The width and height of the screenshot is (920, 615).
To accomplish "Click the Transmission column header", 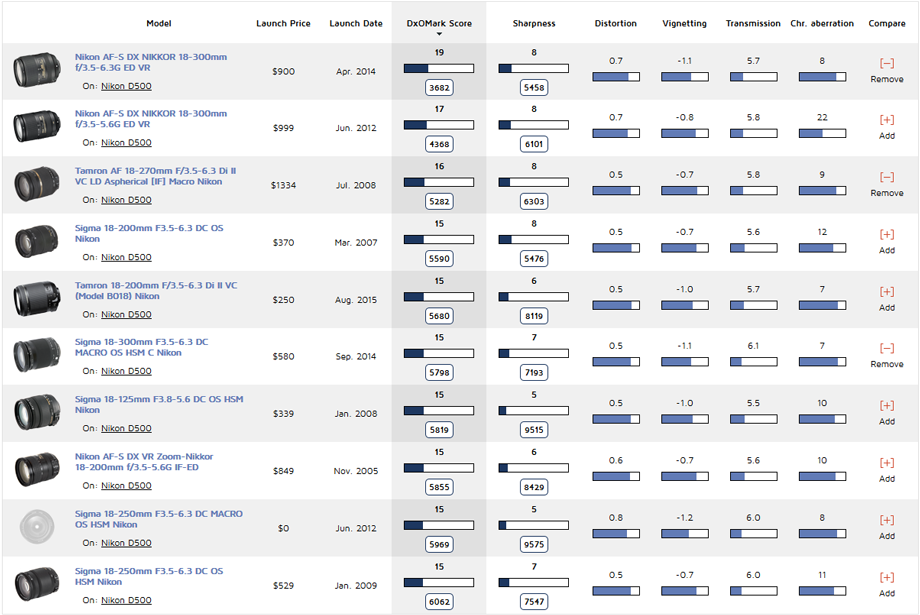I will pyautogui.click(x=753, y=23).
